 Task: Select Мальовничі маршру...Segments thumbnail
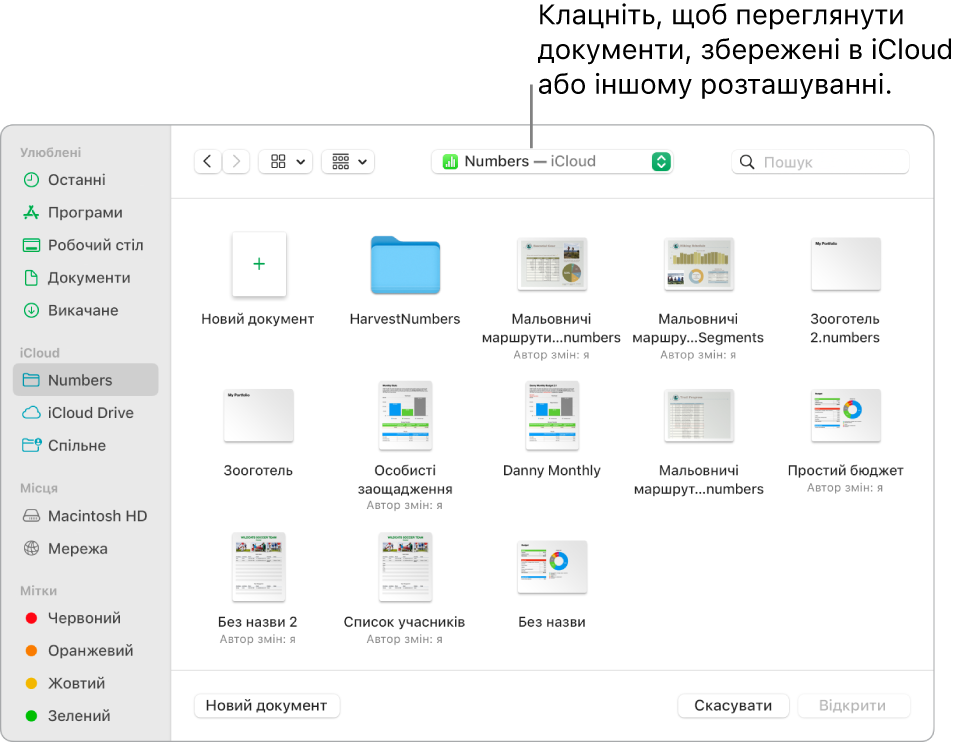pyautogui.click(x=699, y=264)
